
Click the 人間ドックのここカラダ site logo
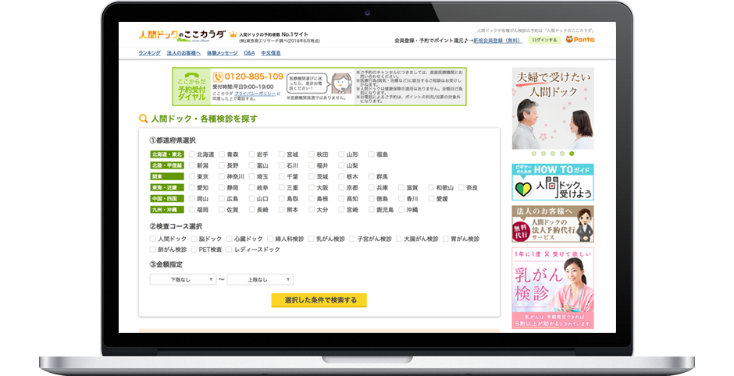click(182, 35)
